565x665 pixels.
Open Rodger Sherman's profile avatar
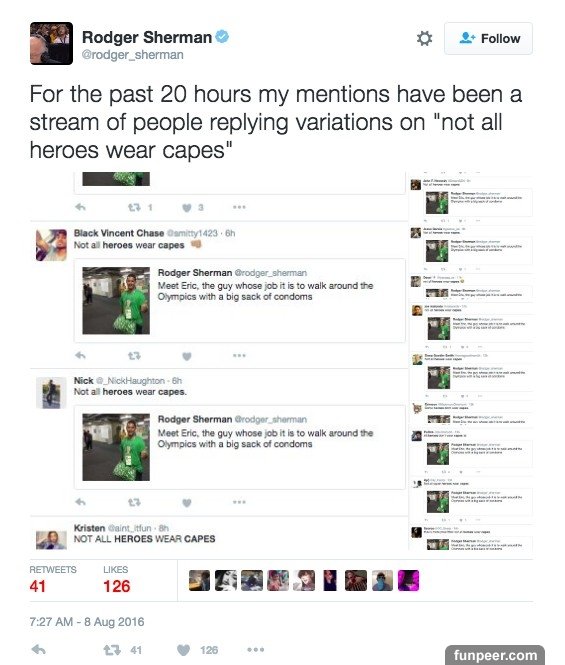tap(51, 43)
